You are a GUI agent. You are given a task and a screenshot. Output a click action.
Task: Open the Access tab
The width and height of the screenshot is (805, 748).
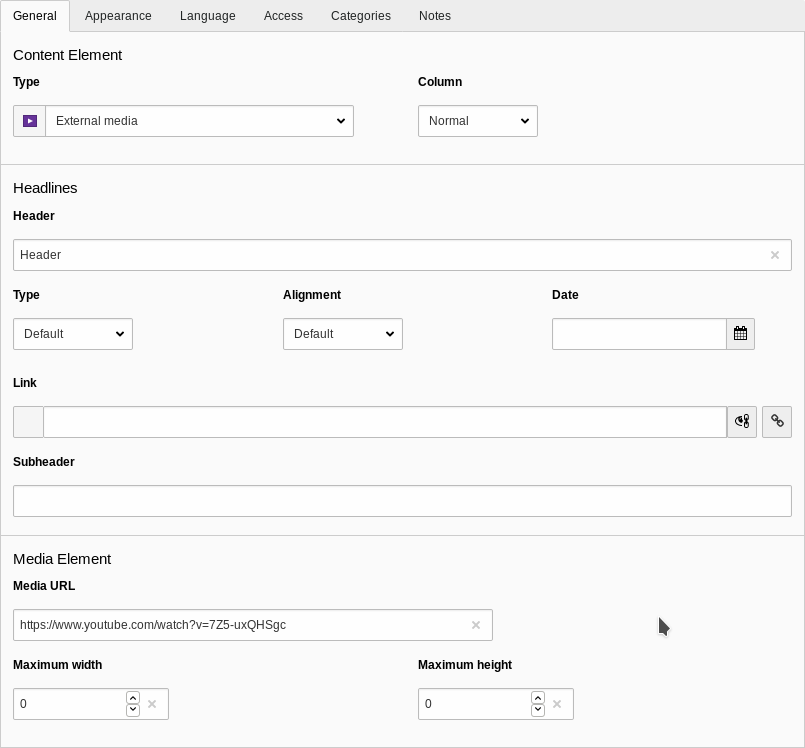283,16
